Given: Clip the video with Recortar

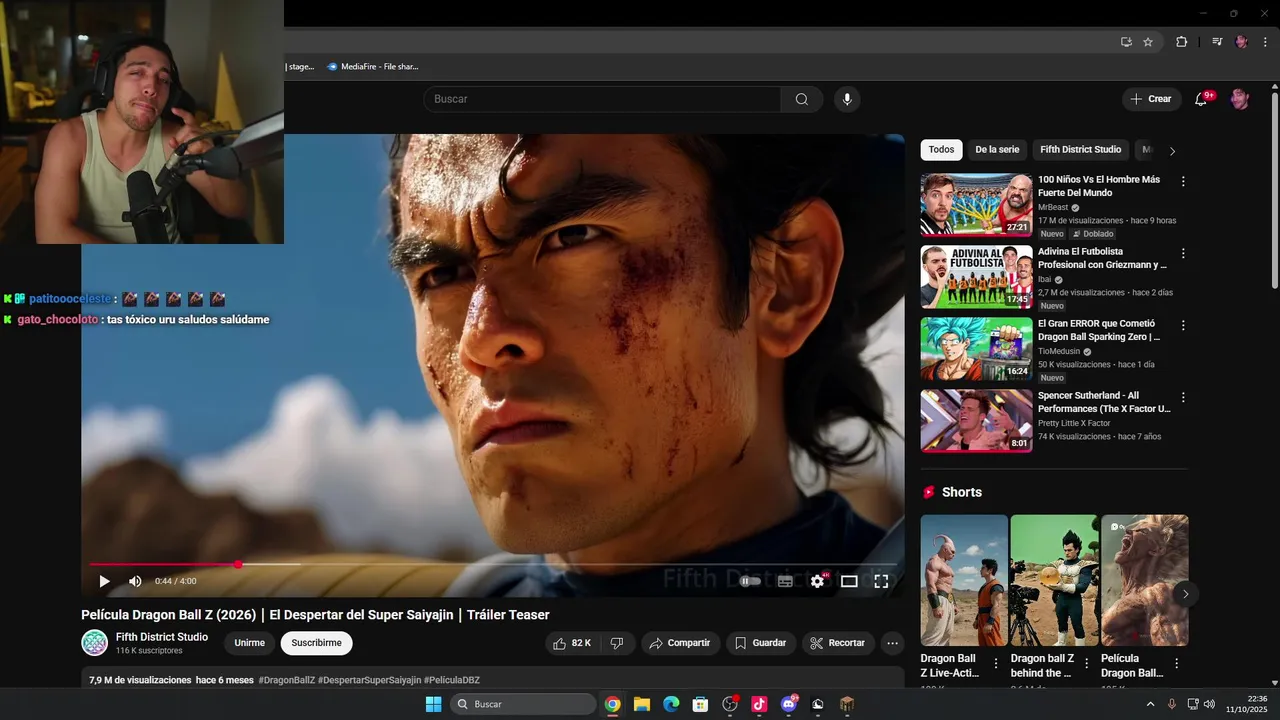Looking at the screenshot, I should 838,643.
